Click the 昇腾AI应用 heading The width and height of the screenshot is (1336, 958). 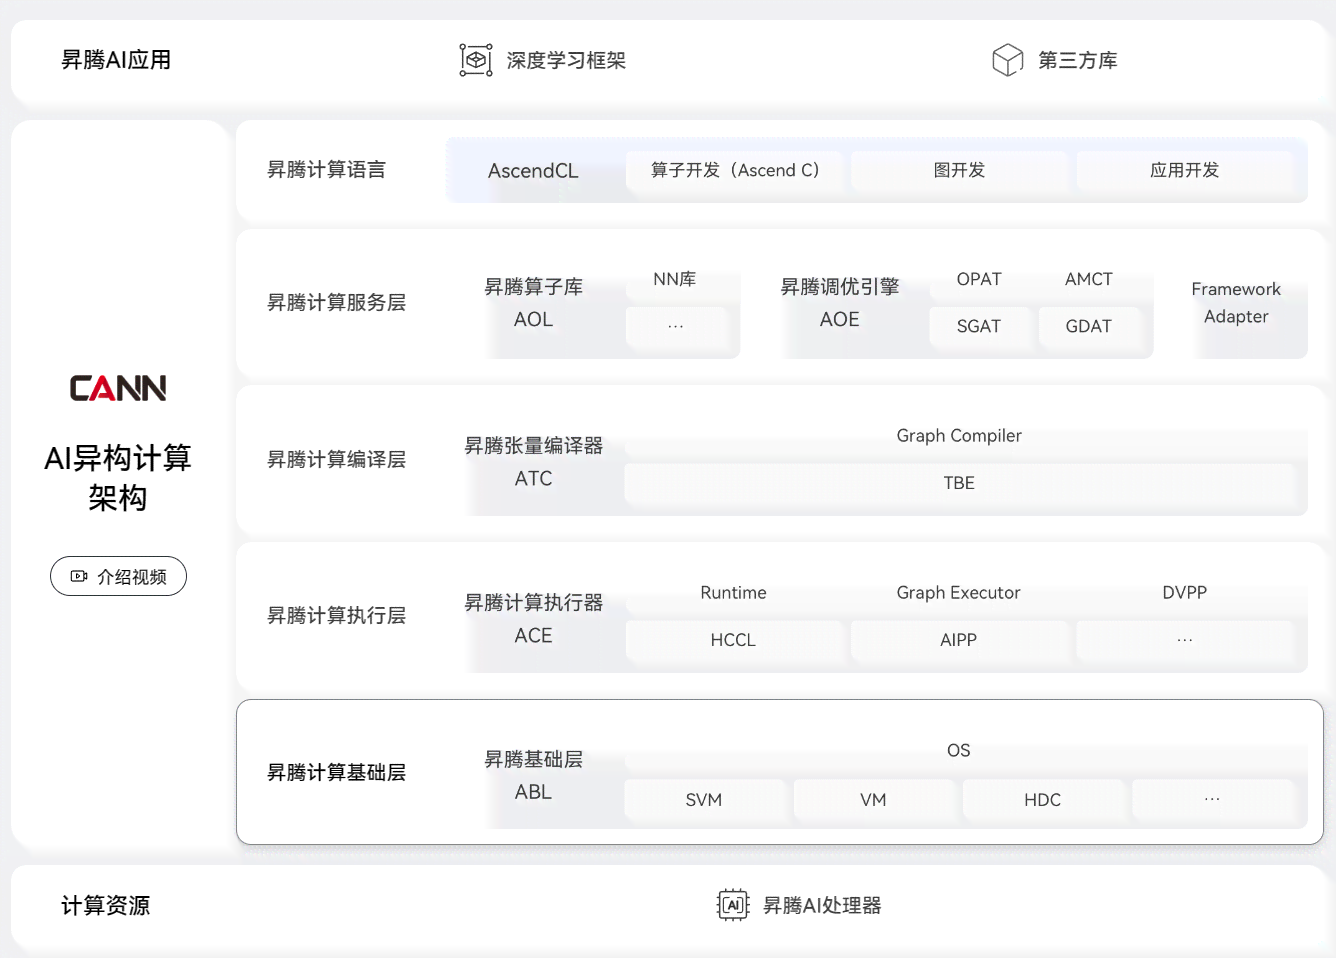coord(116,60)
